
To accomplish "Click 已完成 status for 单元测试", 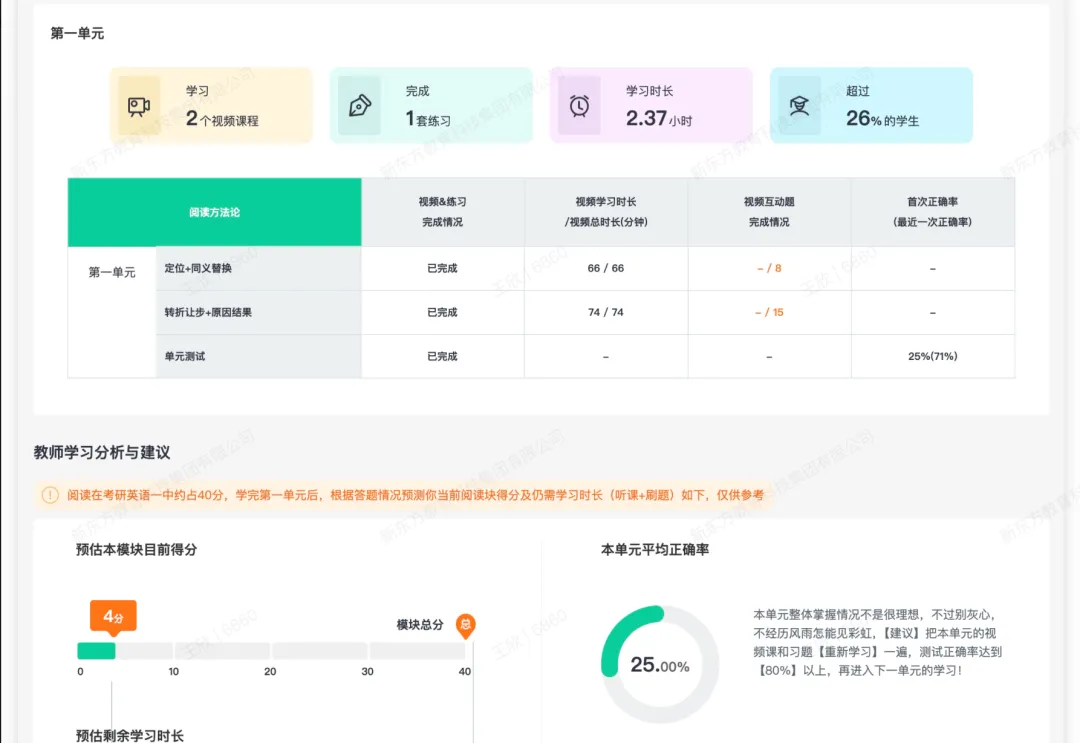I will (x=442, y=357).
